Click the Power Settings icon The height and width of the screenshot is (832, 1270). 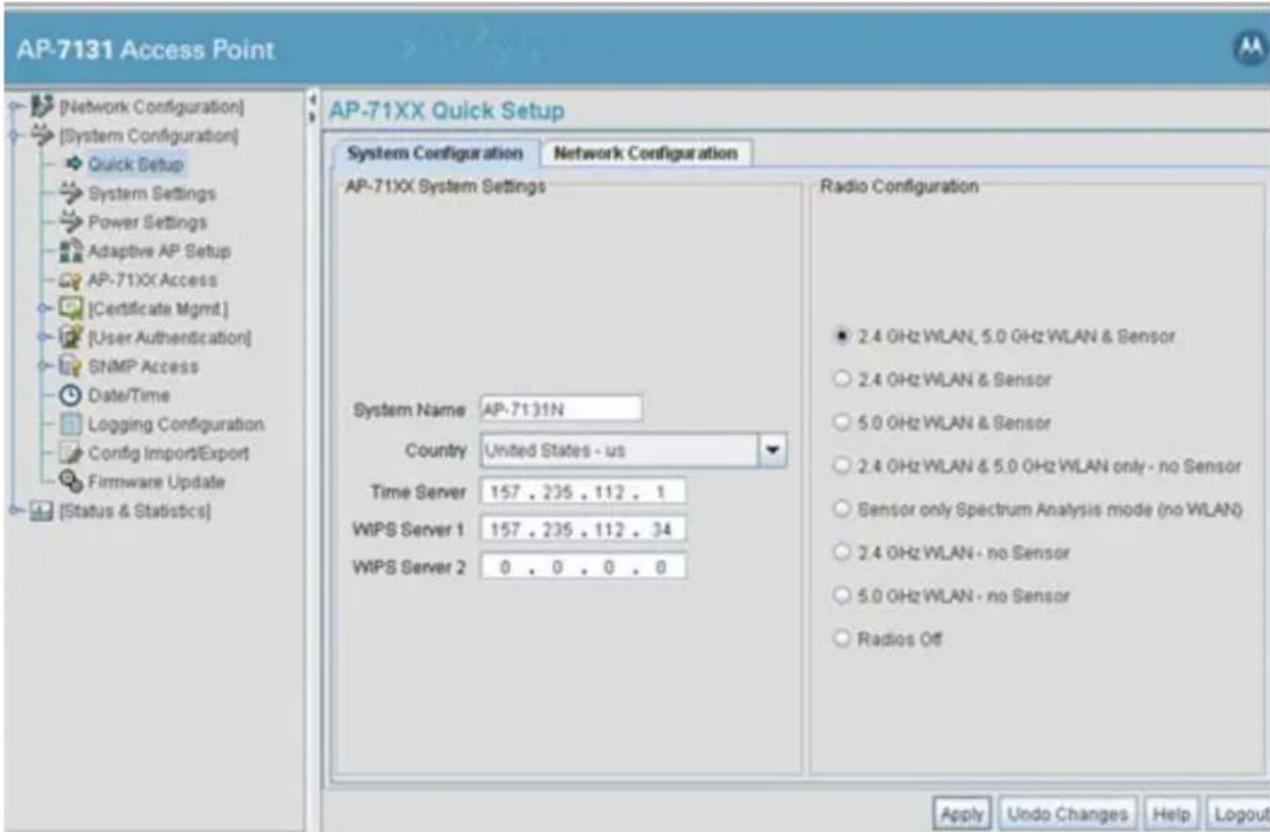73,220
